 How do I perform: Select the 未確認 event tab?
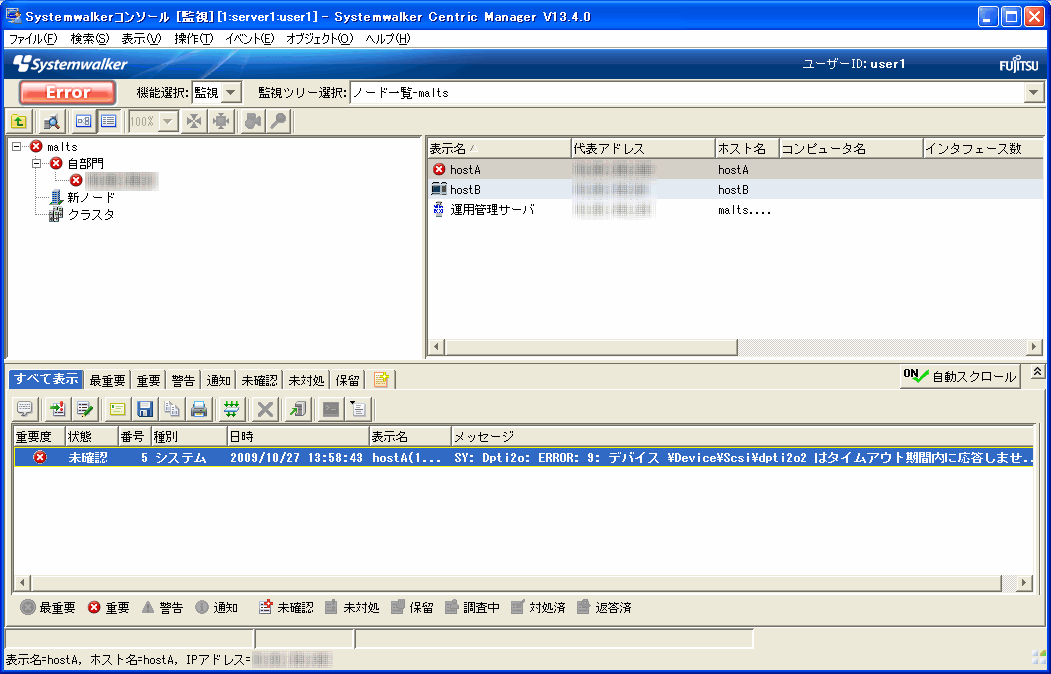(259, 381)
